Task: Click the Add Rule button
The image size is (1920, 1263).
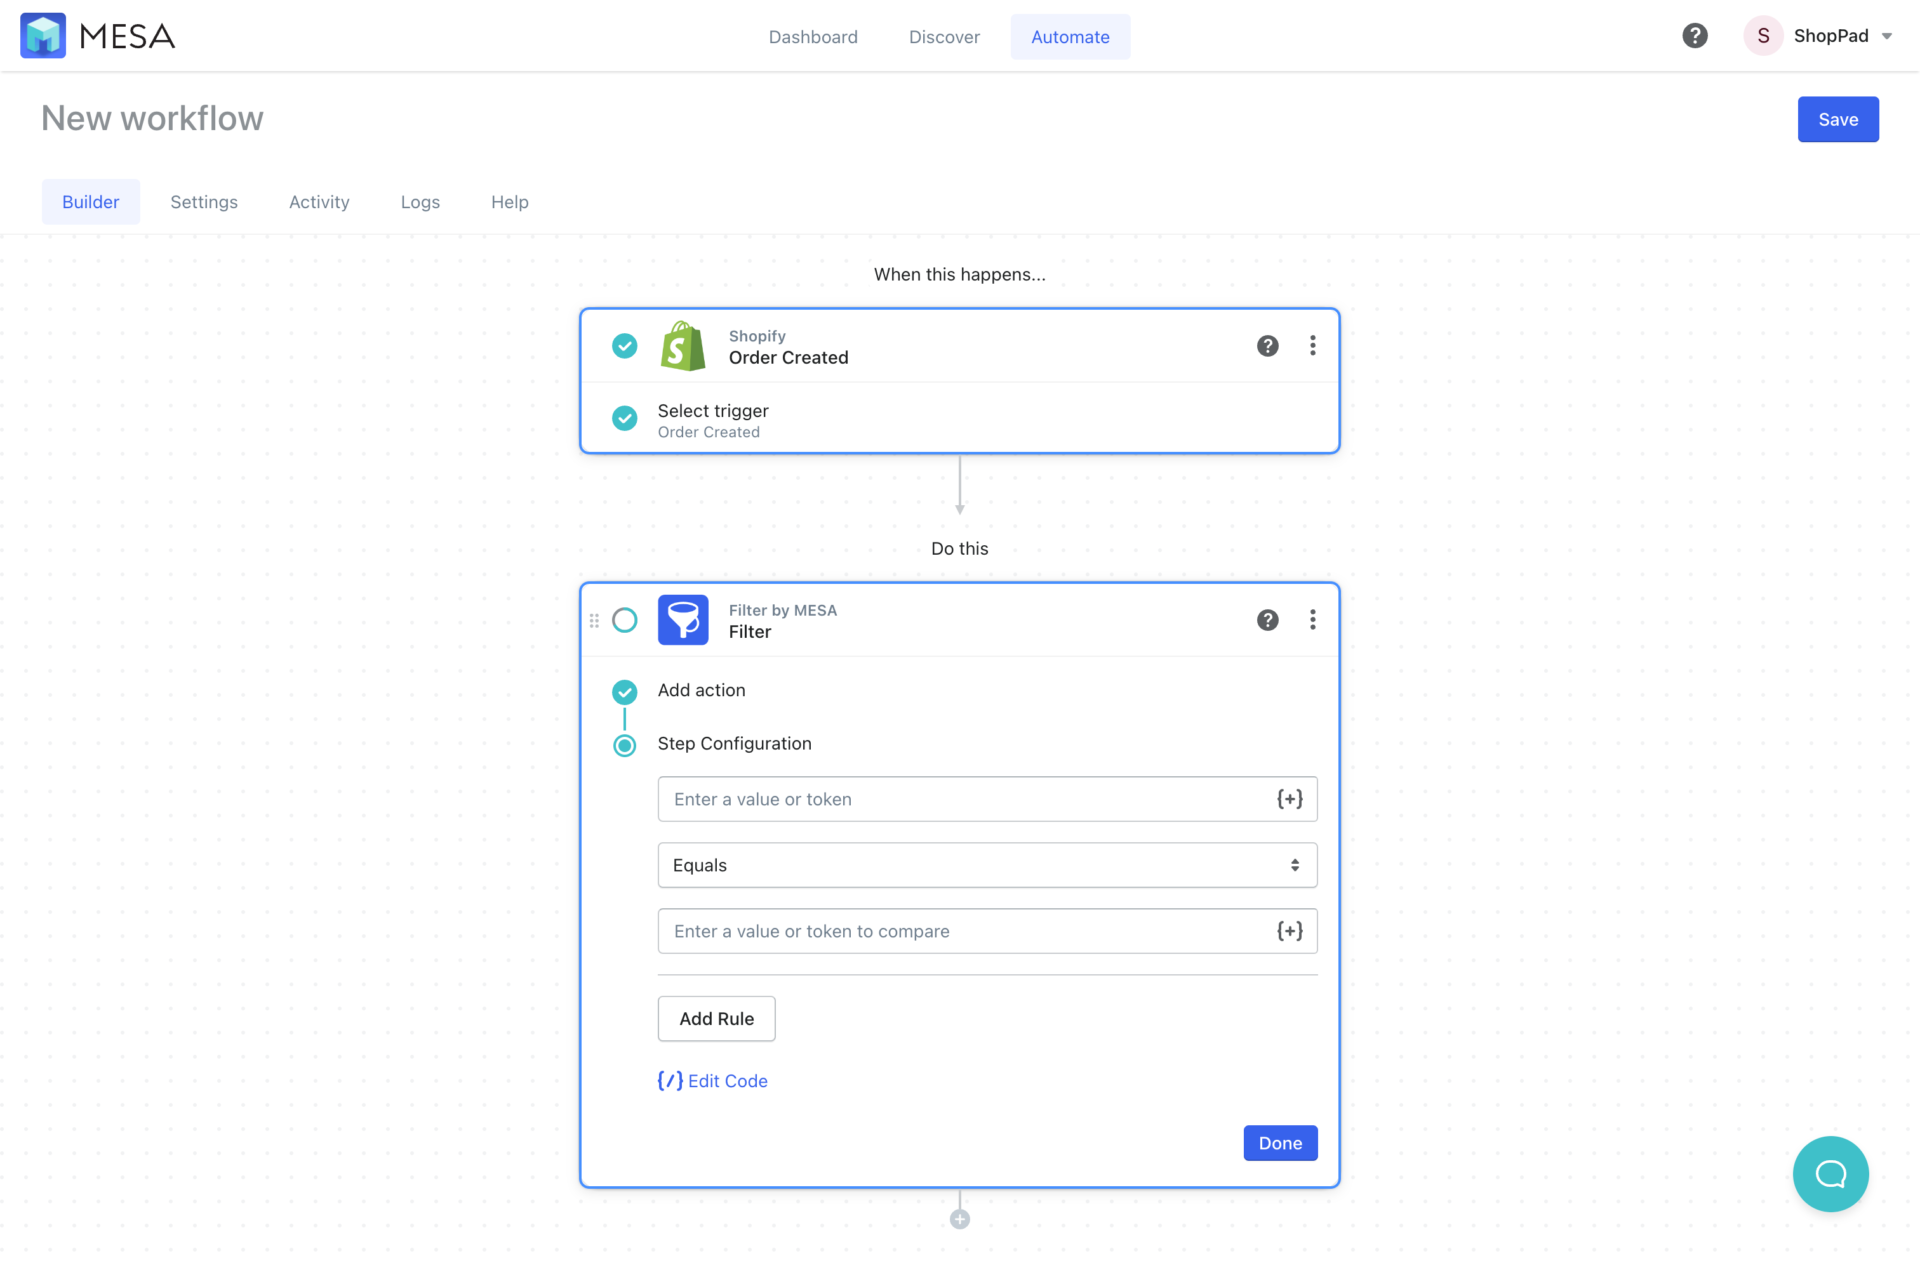Action: 716,1018
